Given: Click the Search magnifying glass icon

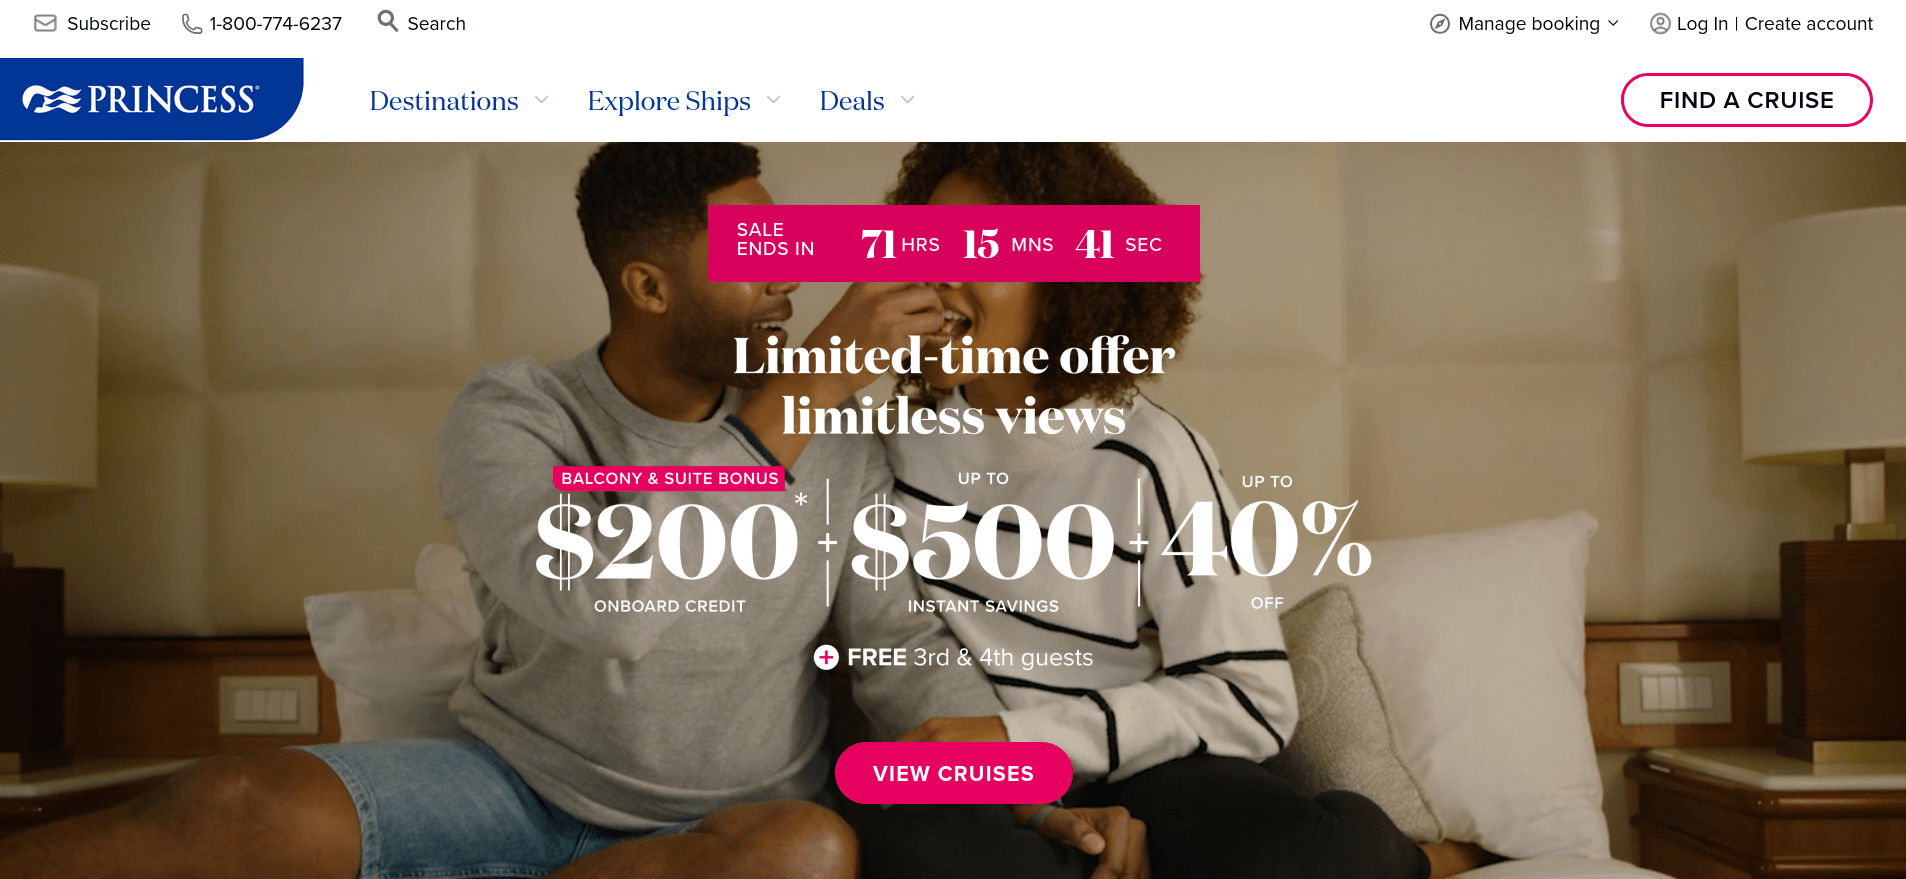Looking at the screenshot, I should pyautogui.click(x=387, y=21).
